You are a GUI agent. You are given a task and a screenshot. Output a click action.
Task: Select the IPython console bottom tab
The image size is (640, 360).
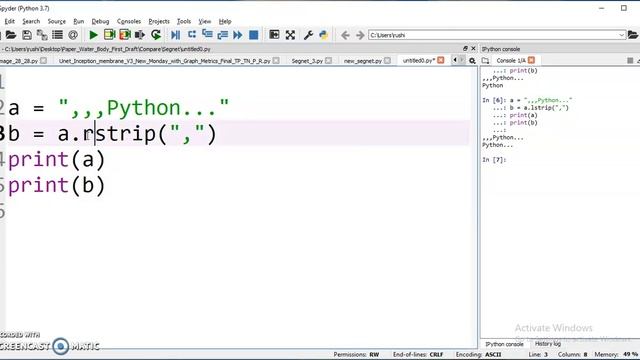click(504, 344)
